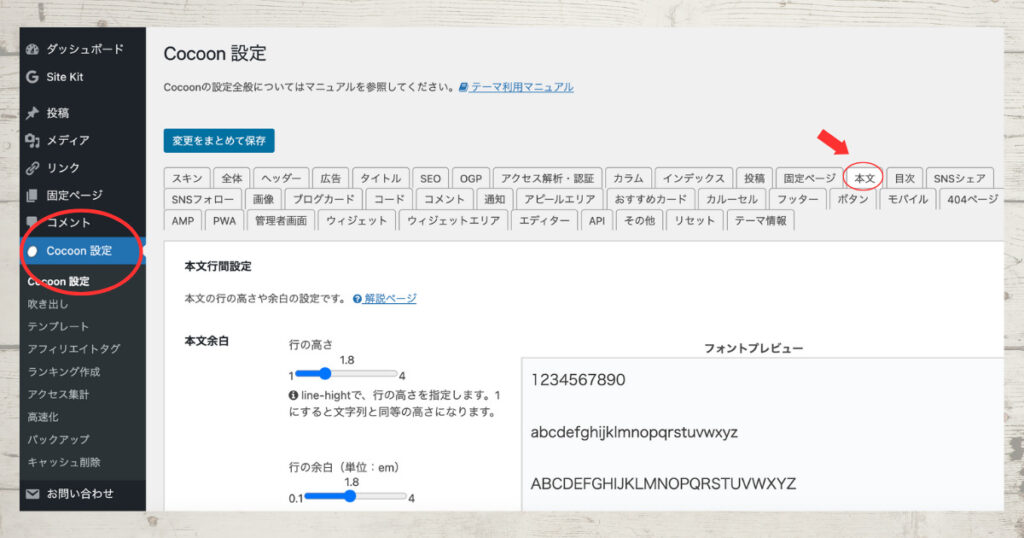1024x538 pixels.
Task: Switch to the ヘッダー tab
Action: [x=281, y=178]
